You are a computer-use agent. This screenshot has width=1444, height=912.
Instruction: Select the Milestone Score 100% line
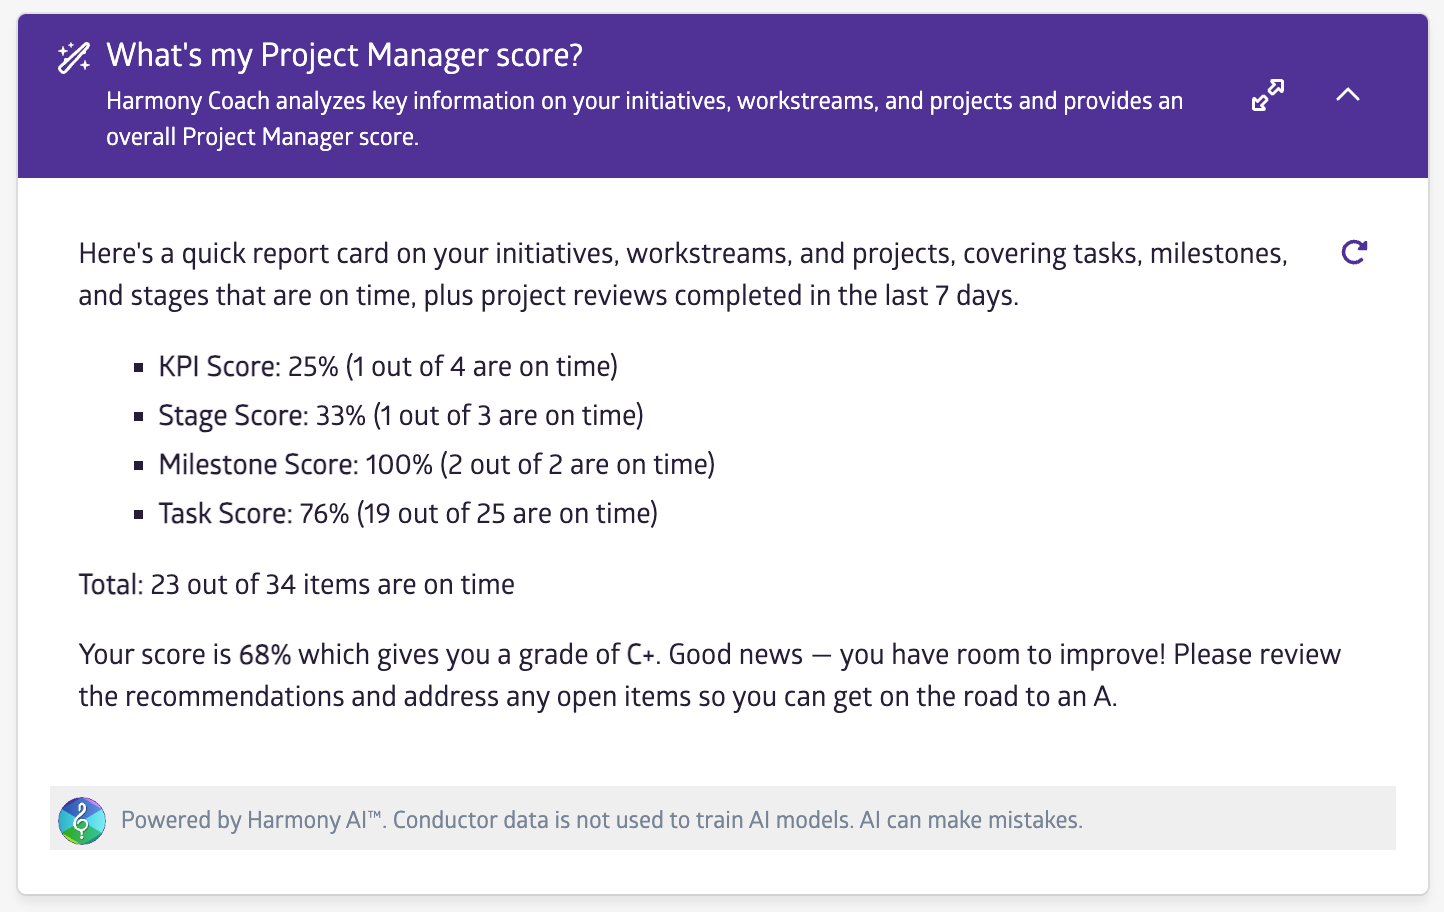click(x=437, y=465)
